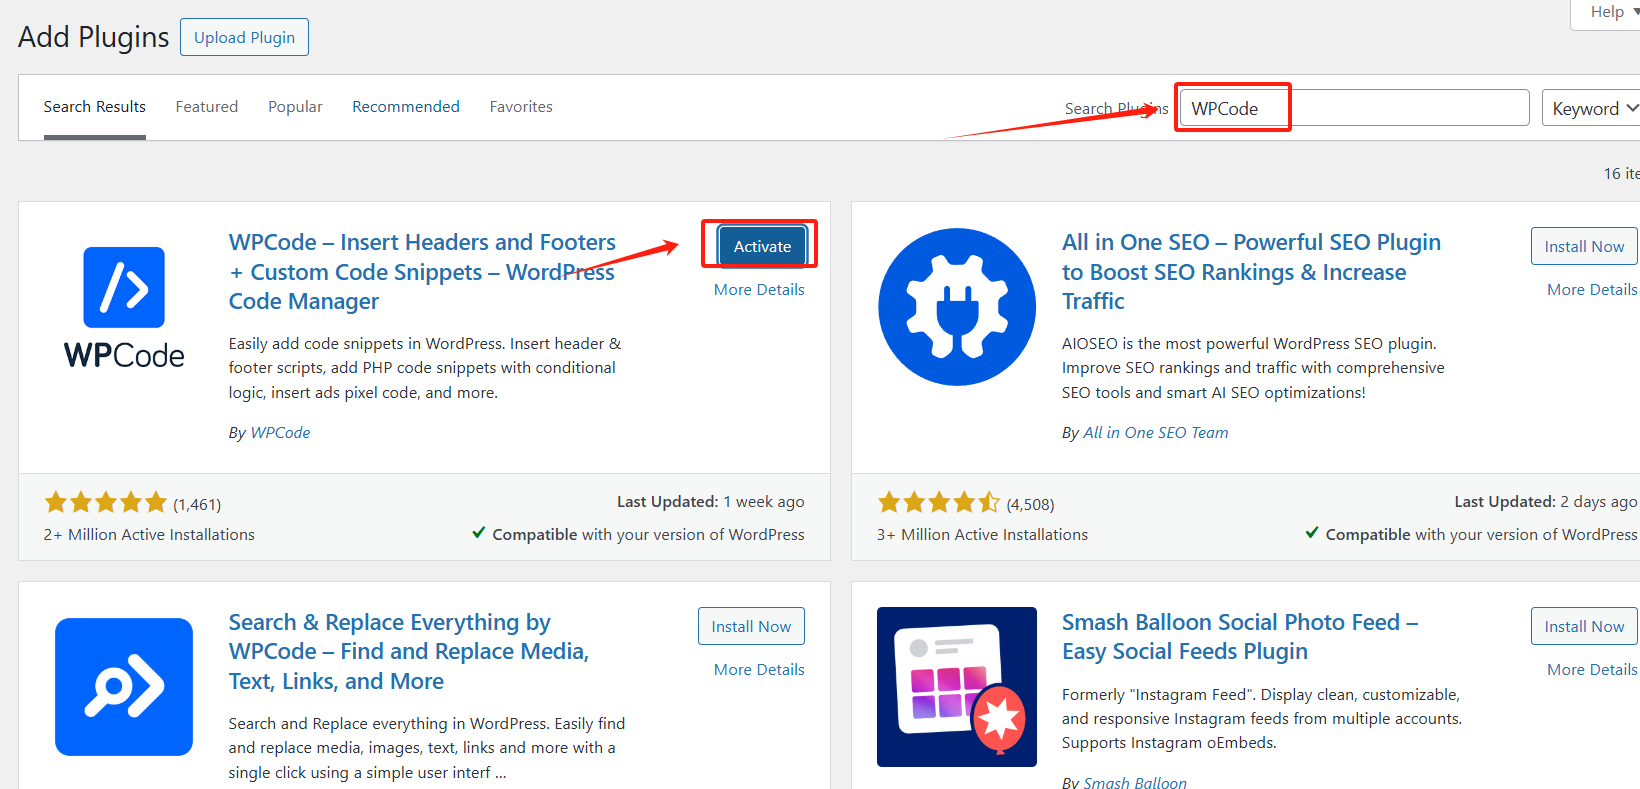The width and height of the screenshot is (1640, 789).
Task: Click the Smash Balloon Social Photo Feed icon
Action: tap(956, 687)
